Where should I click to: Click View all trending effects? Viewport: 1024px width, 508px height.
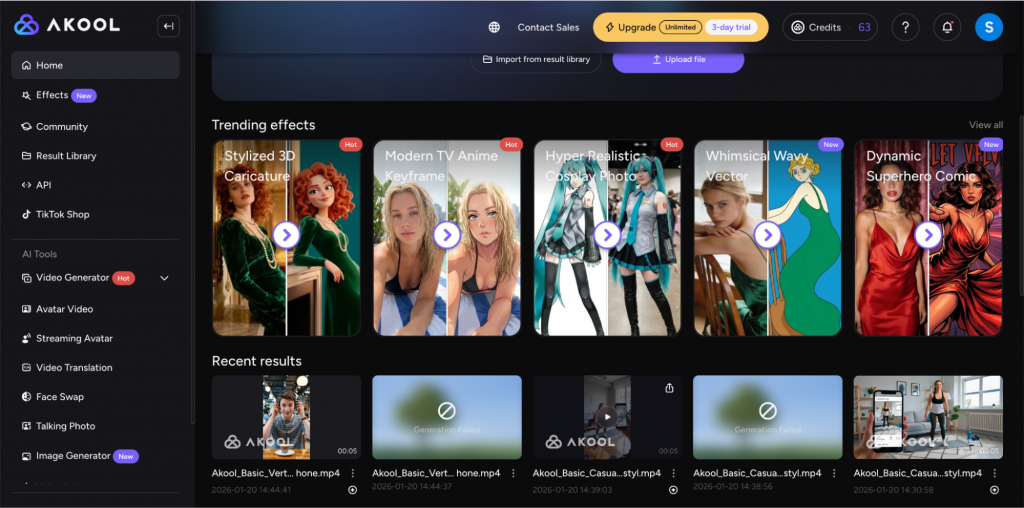985,125
